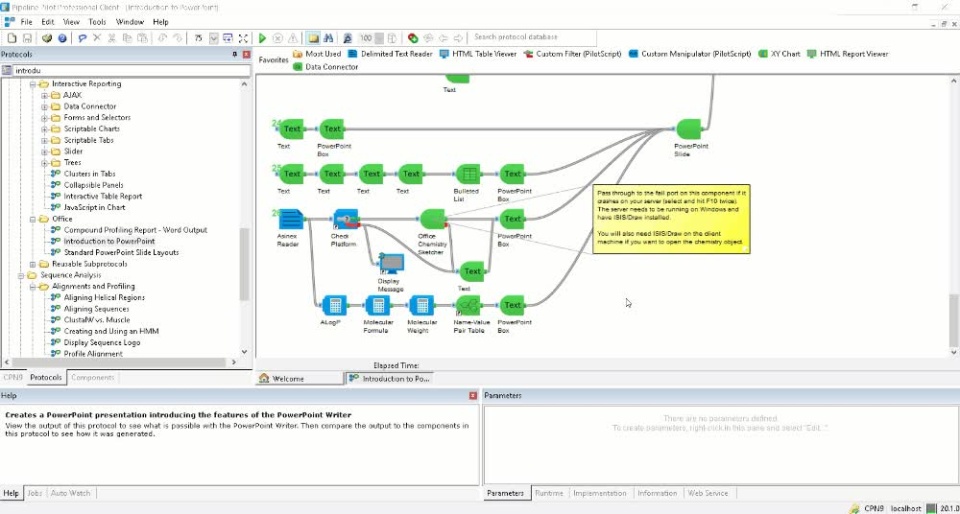Screen dimensions: 960x514
Task: Click Custom Filter (PilotScript) favorite
Action: [572, 54]
